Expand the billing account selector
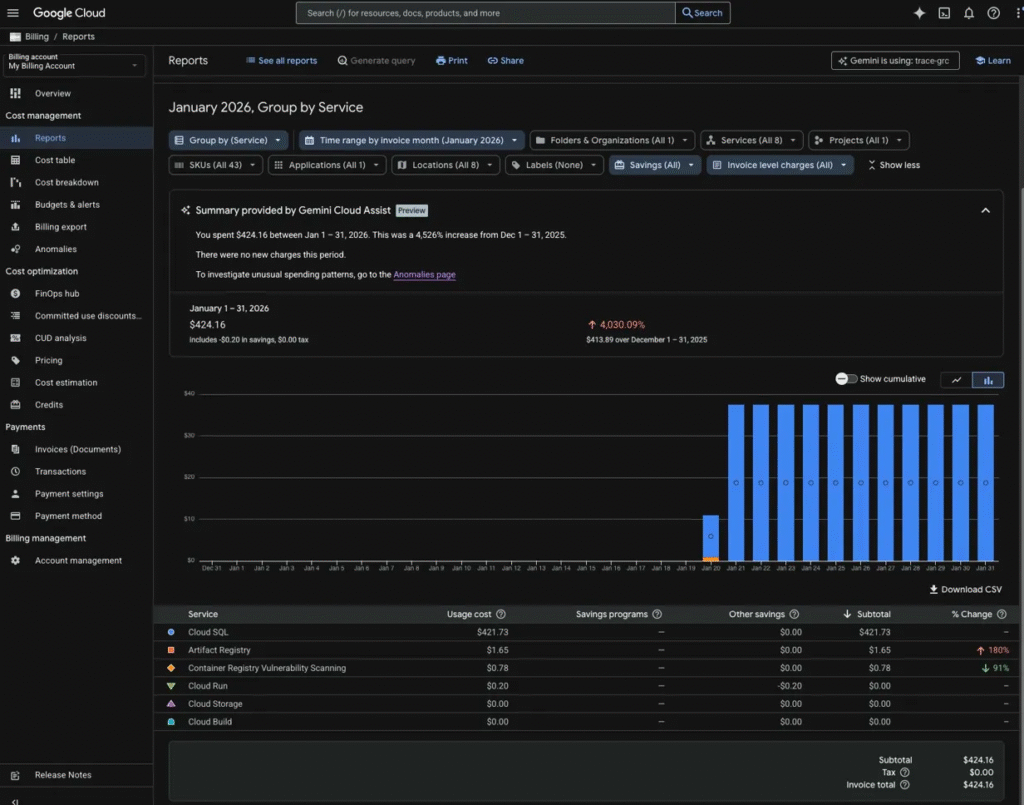Viewport: 1024px width, 805px height. 75,66
